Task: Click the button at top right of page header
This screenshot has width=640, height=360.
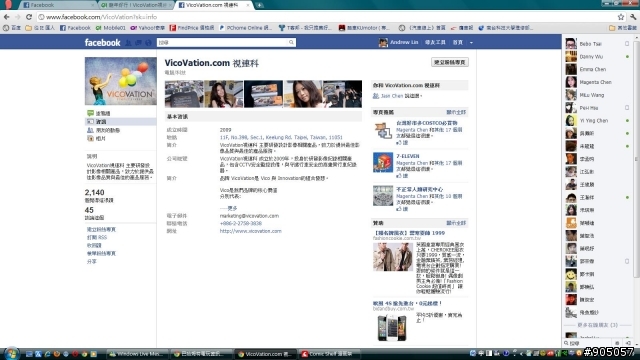Action: [450, 62]
